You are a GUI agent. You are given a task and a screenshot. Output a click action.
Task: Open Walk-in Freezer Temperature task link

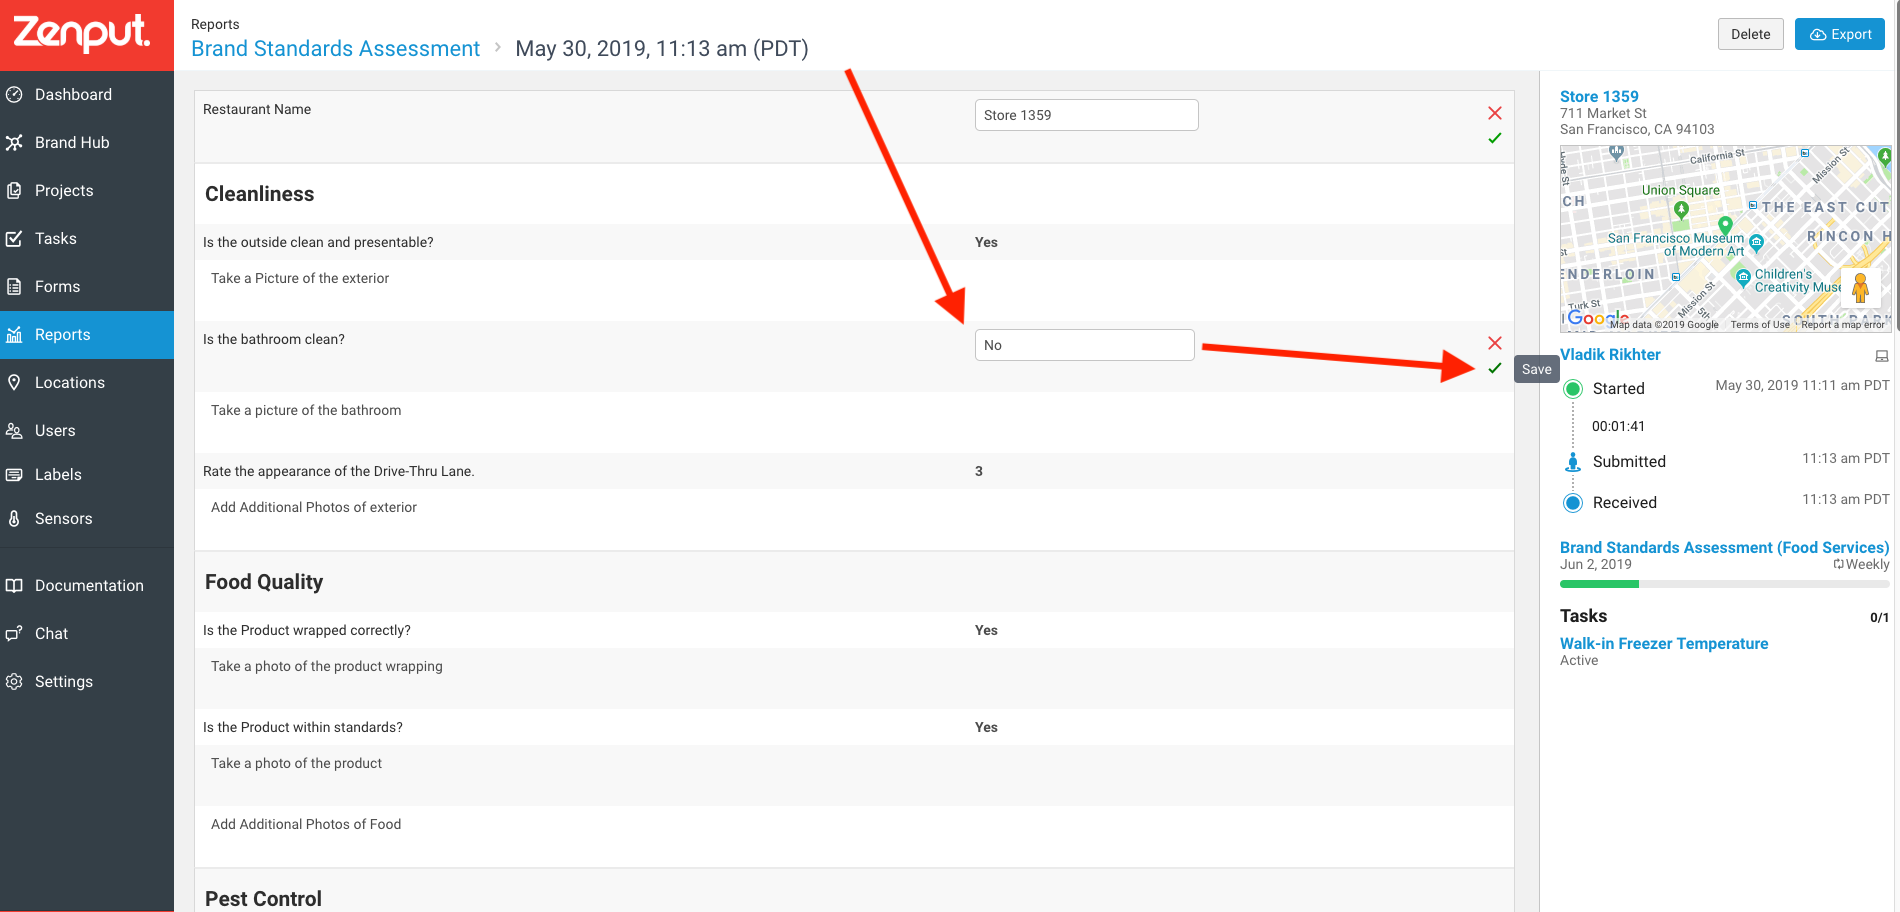(x=1664, y=643)
